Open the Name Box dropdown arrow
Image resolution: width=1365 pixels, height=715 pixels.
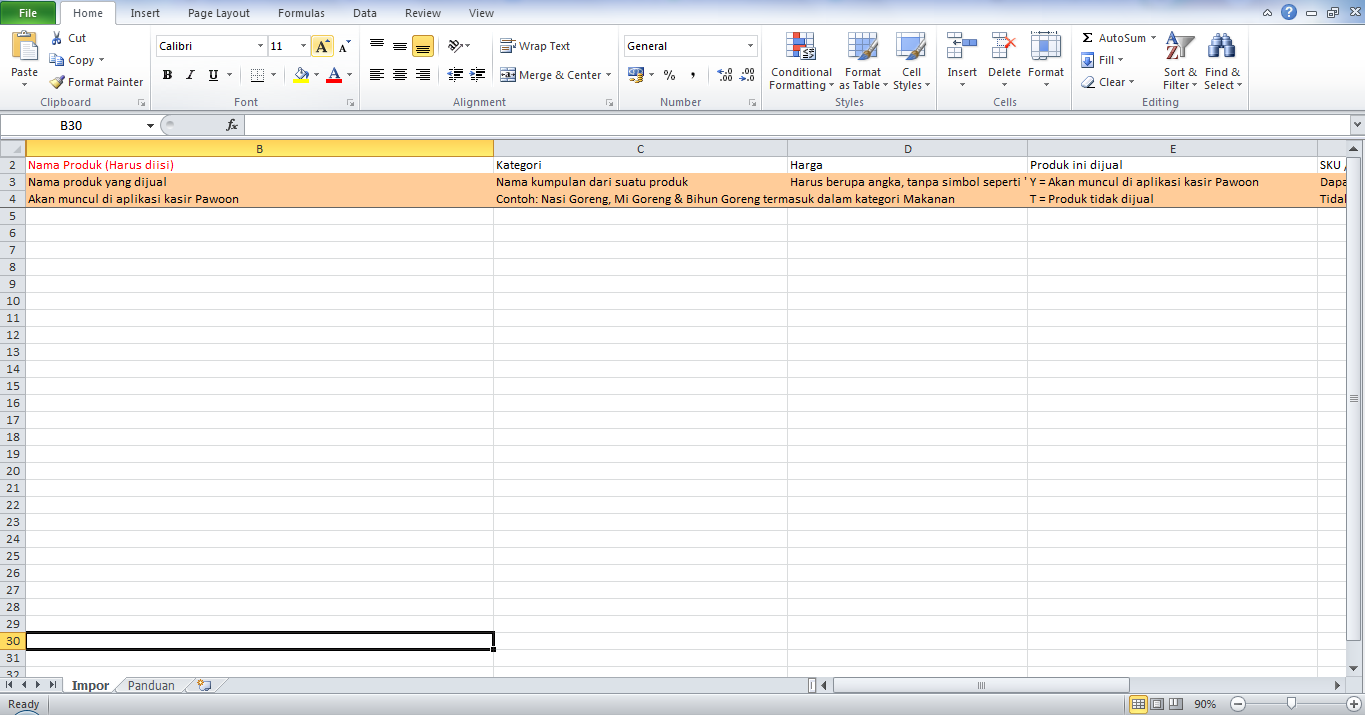pyautogui.click(x=150, y=126)
